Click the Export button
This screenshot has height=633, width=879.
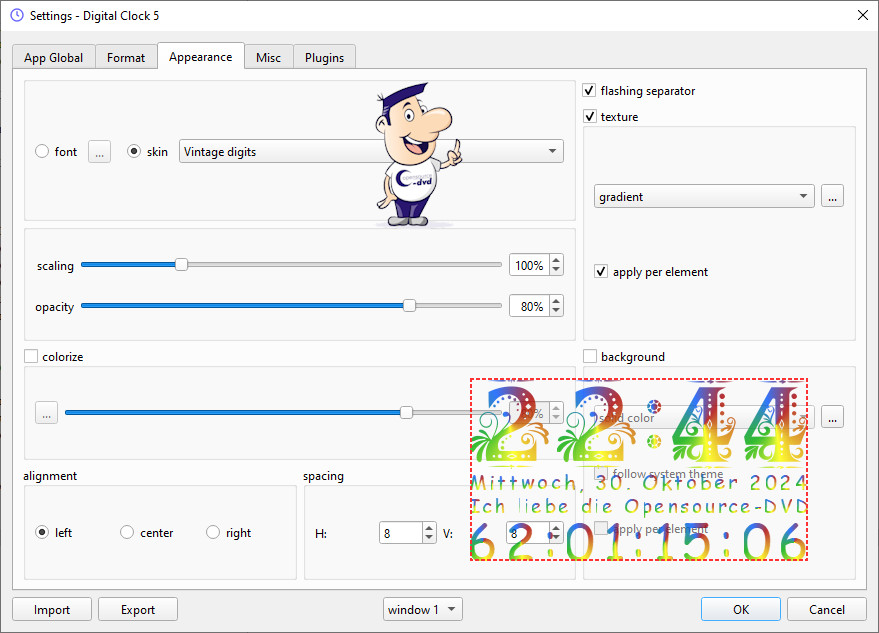pyautogui.click(x=138, y=610)
